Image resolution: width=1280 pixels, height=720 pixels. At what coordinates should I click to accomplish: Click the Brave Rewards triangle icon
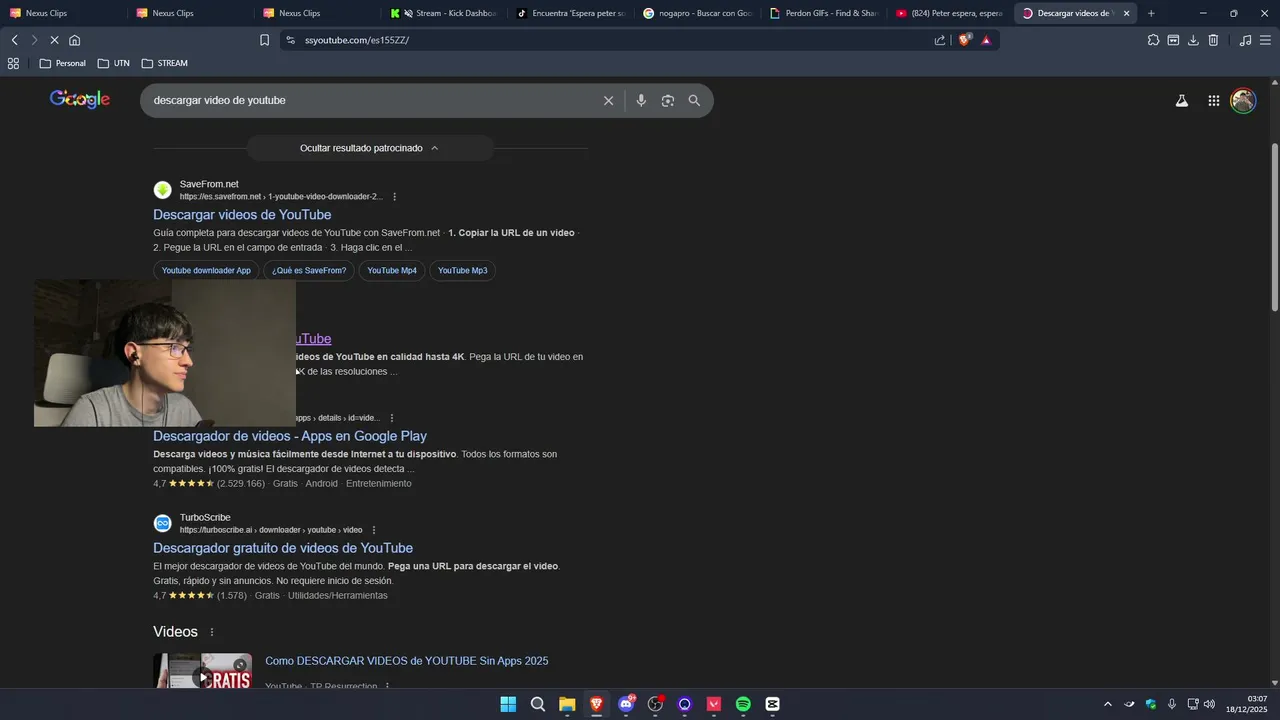(x=986, y=40)
